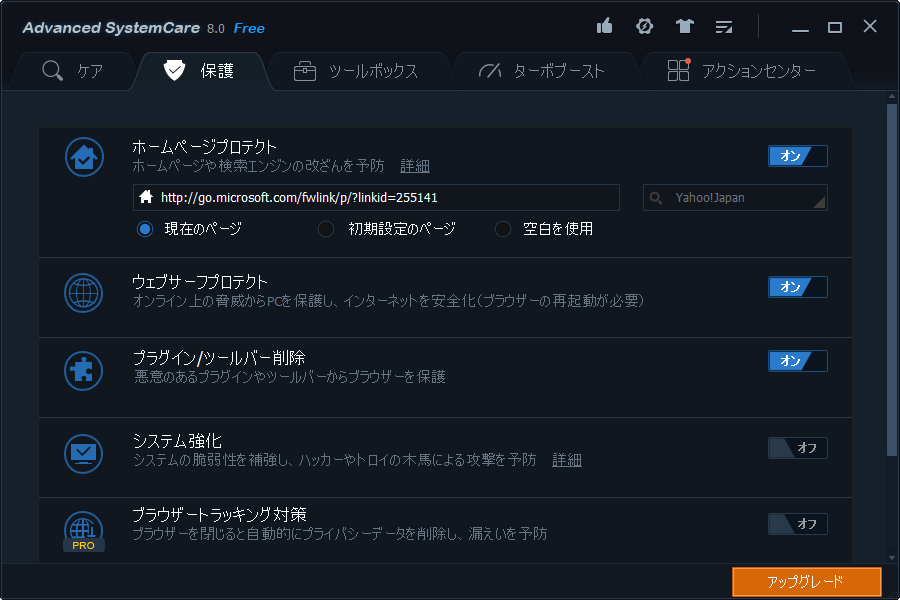Click the PRO browser tracking globe icon
This screenshot has width=900, height=600.
pos(83,527)
